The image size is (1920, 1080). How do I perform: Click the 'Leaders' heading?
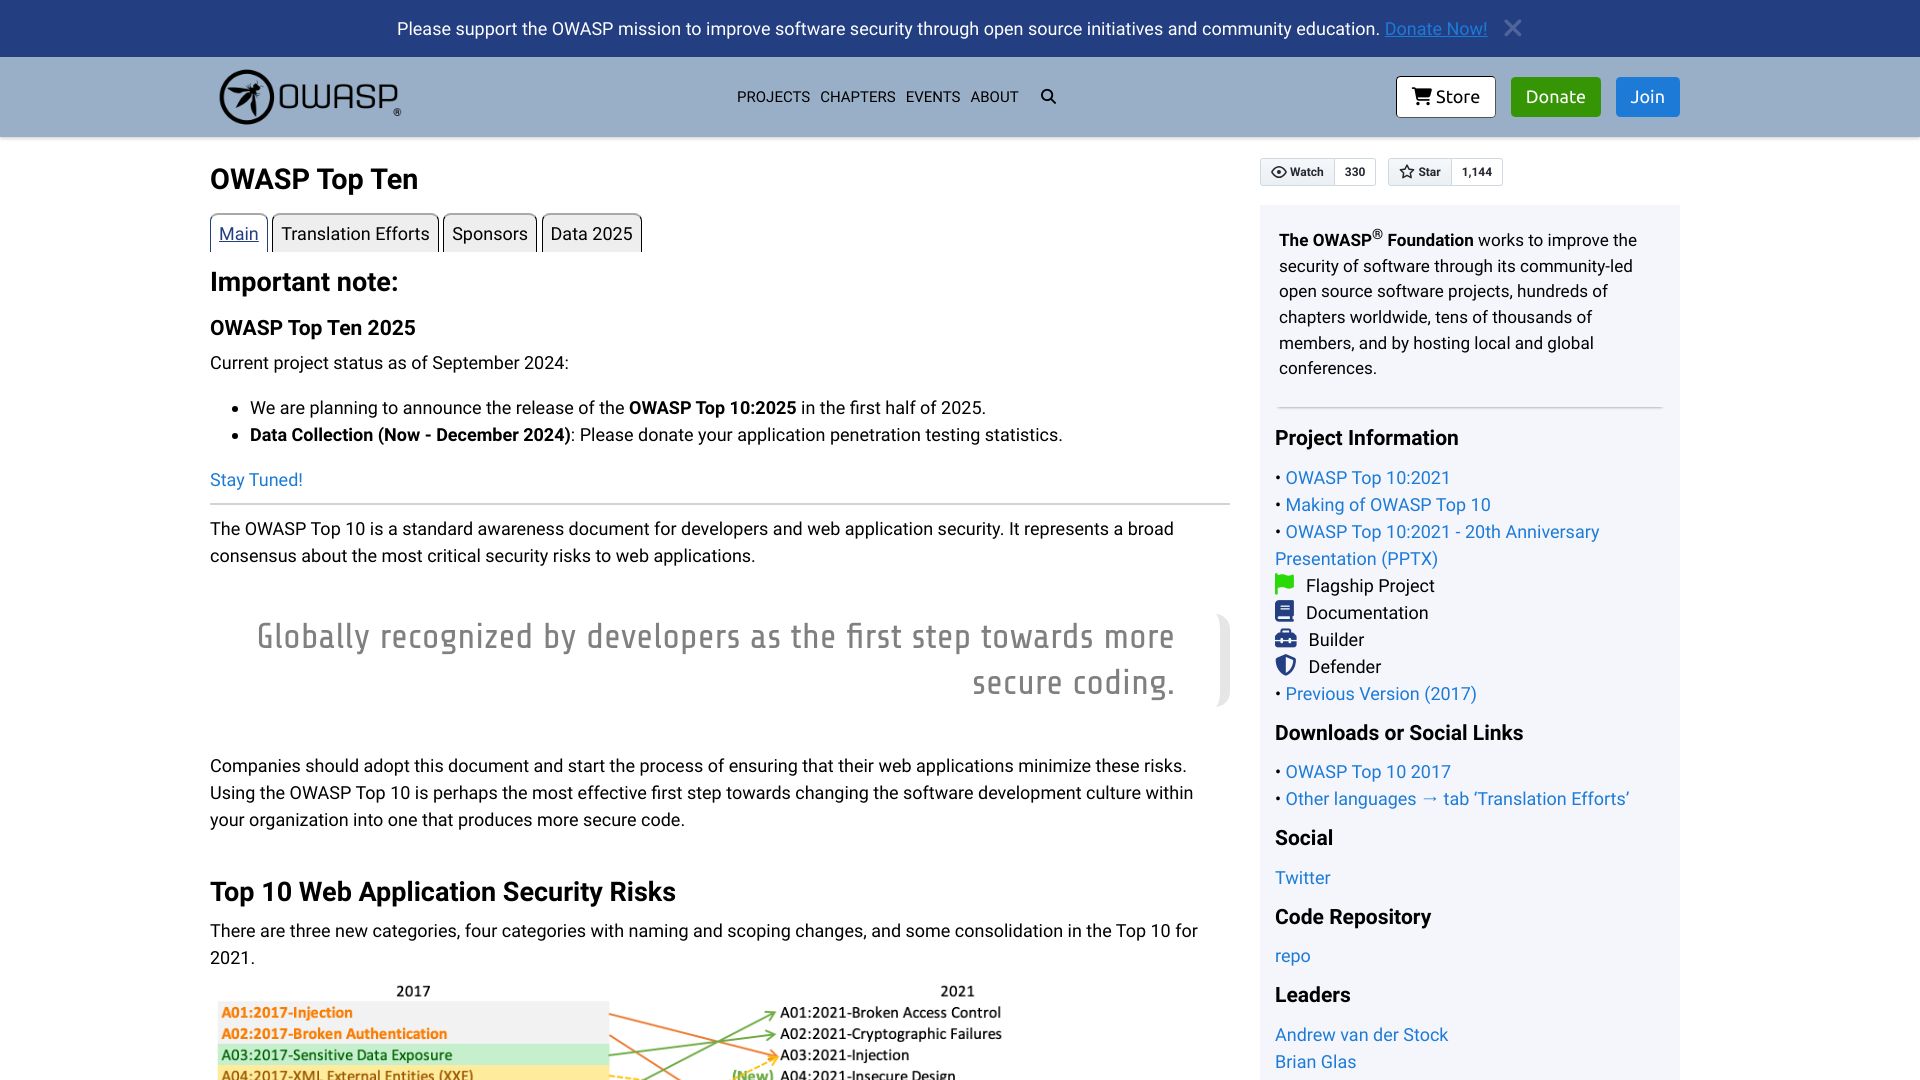click(x=1312, y=995)
